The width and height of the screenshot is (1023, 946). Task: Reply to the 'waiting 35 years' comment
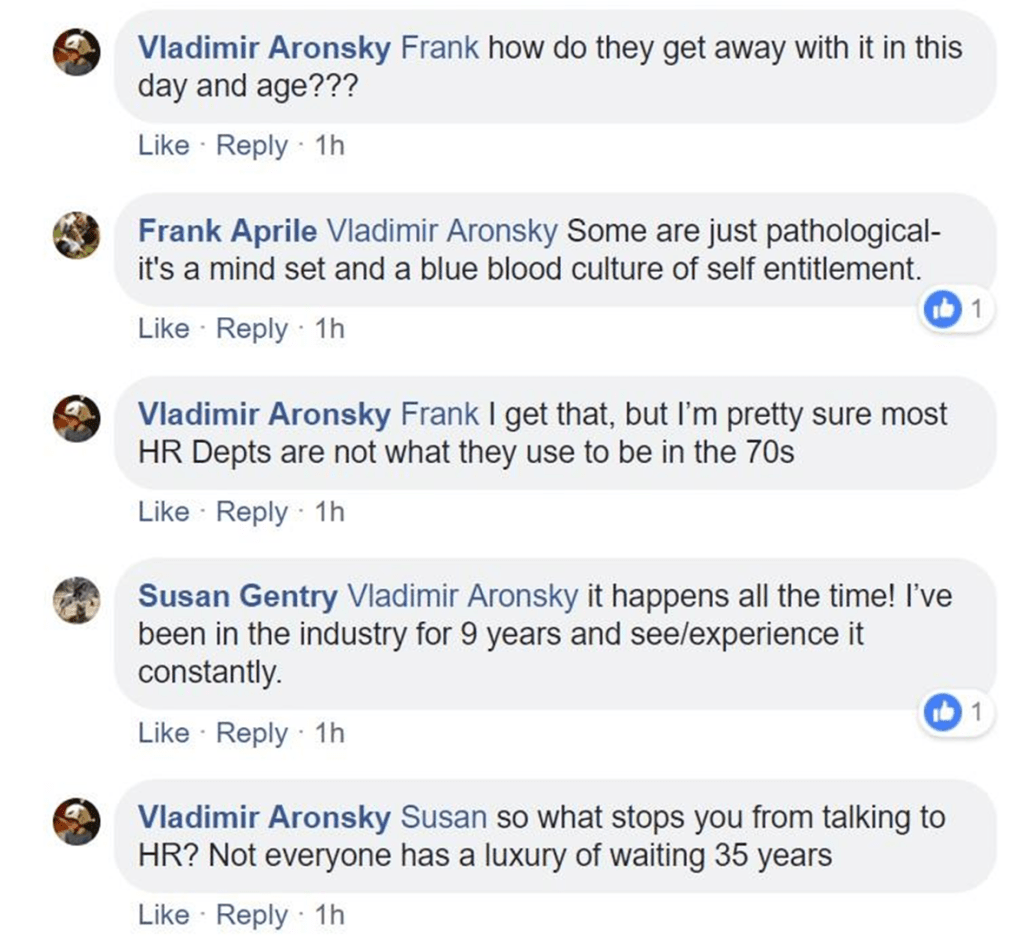(251, 915)
